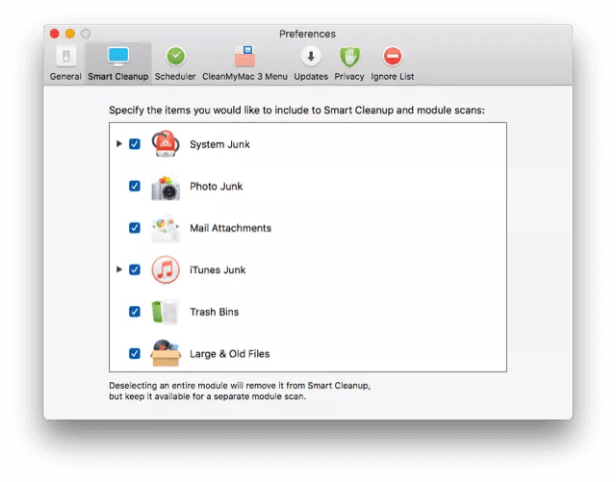This screenshot has height=482, width=616.
Task: Minimize the Preferences window with yellow button
Action: (x=70, y=34)
